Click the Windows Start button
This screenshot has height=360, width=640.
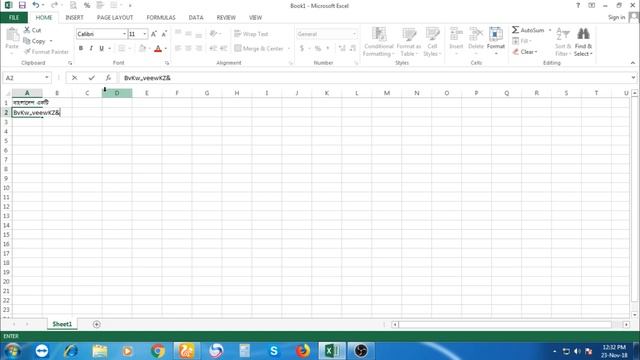tap(12, 351)
